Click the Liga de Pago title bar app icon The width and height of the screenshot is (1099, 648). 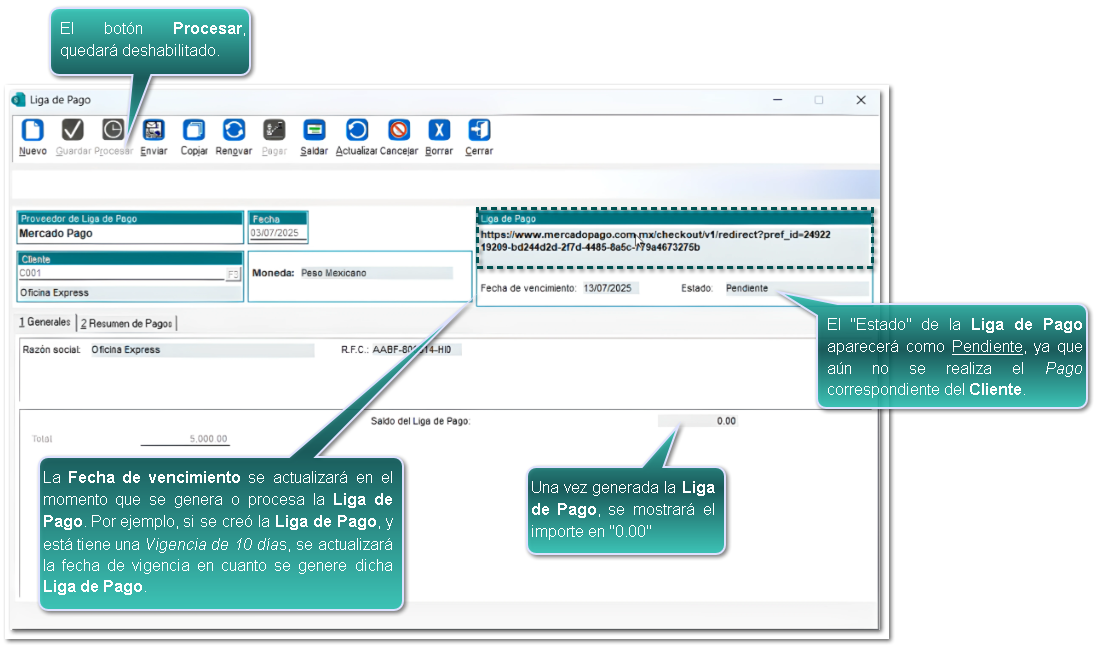click(18, 99)
